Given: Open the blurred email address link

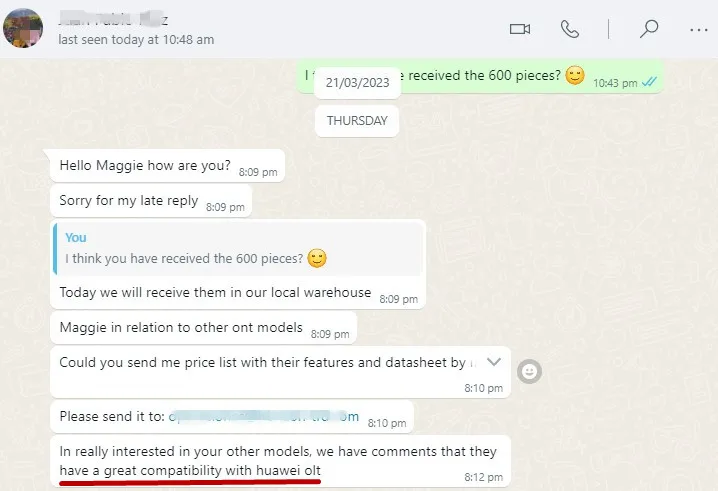Looking at the screenshot, I should pyautogui.click(x=264, y=417).
